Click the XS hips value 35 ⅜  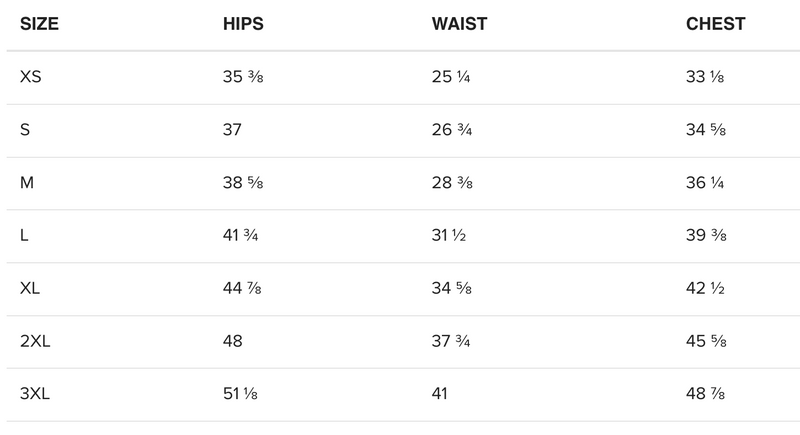point(243,77)
